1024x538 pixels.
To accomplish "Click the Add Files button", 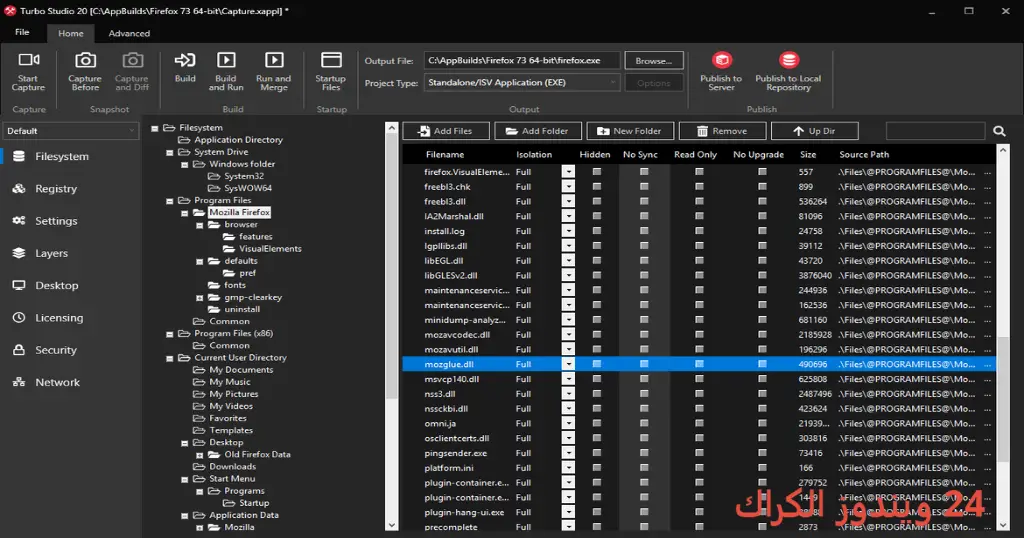I will tap(446, 131).
